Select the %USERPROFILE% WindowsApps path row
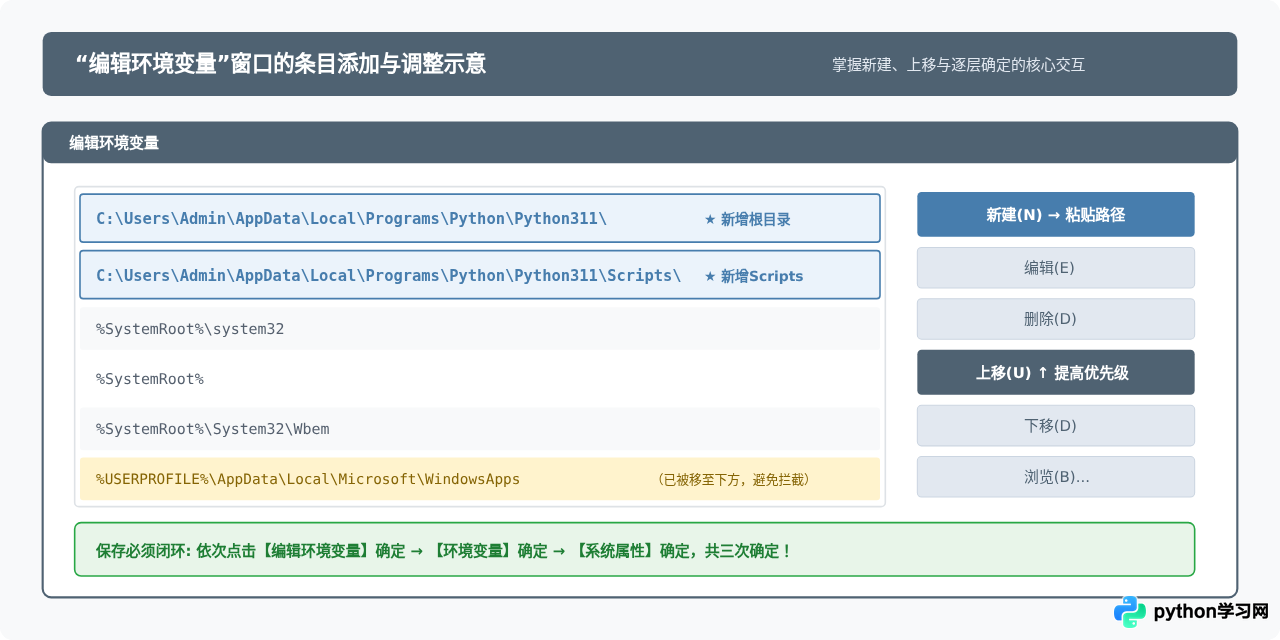 point(480,479)
